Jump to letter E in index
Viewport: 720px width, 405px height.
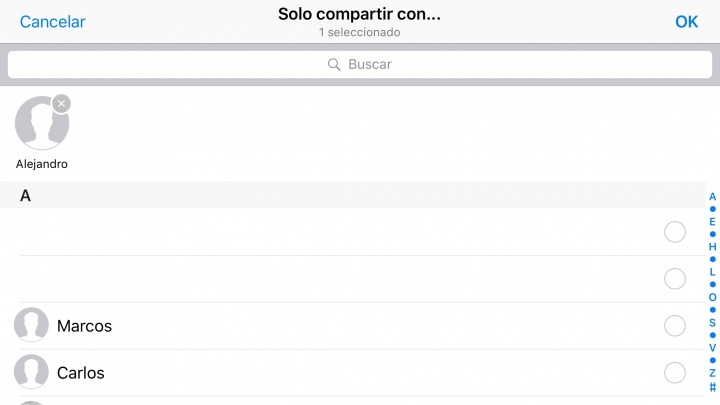click(712, 222)
